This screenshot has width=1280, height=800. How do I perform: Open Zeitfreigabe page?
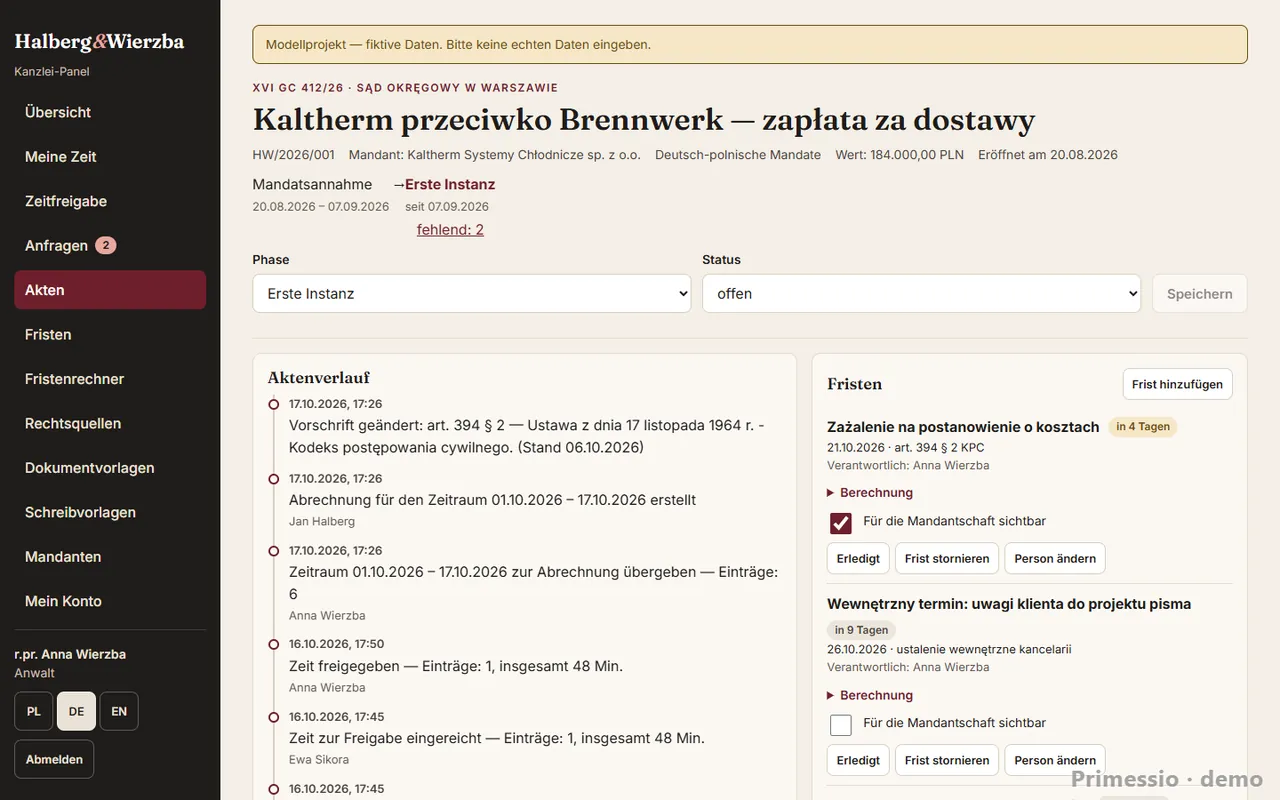tap(110, 201)
